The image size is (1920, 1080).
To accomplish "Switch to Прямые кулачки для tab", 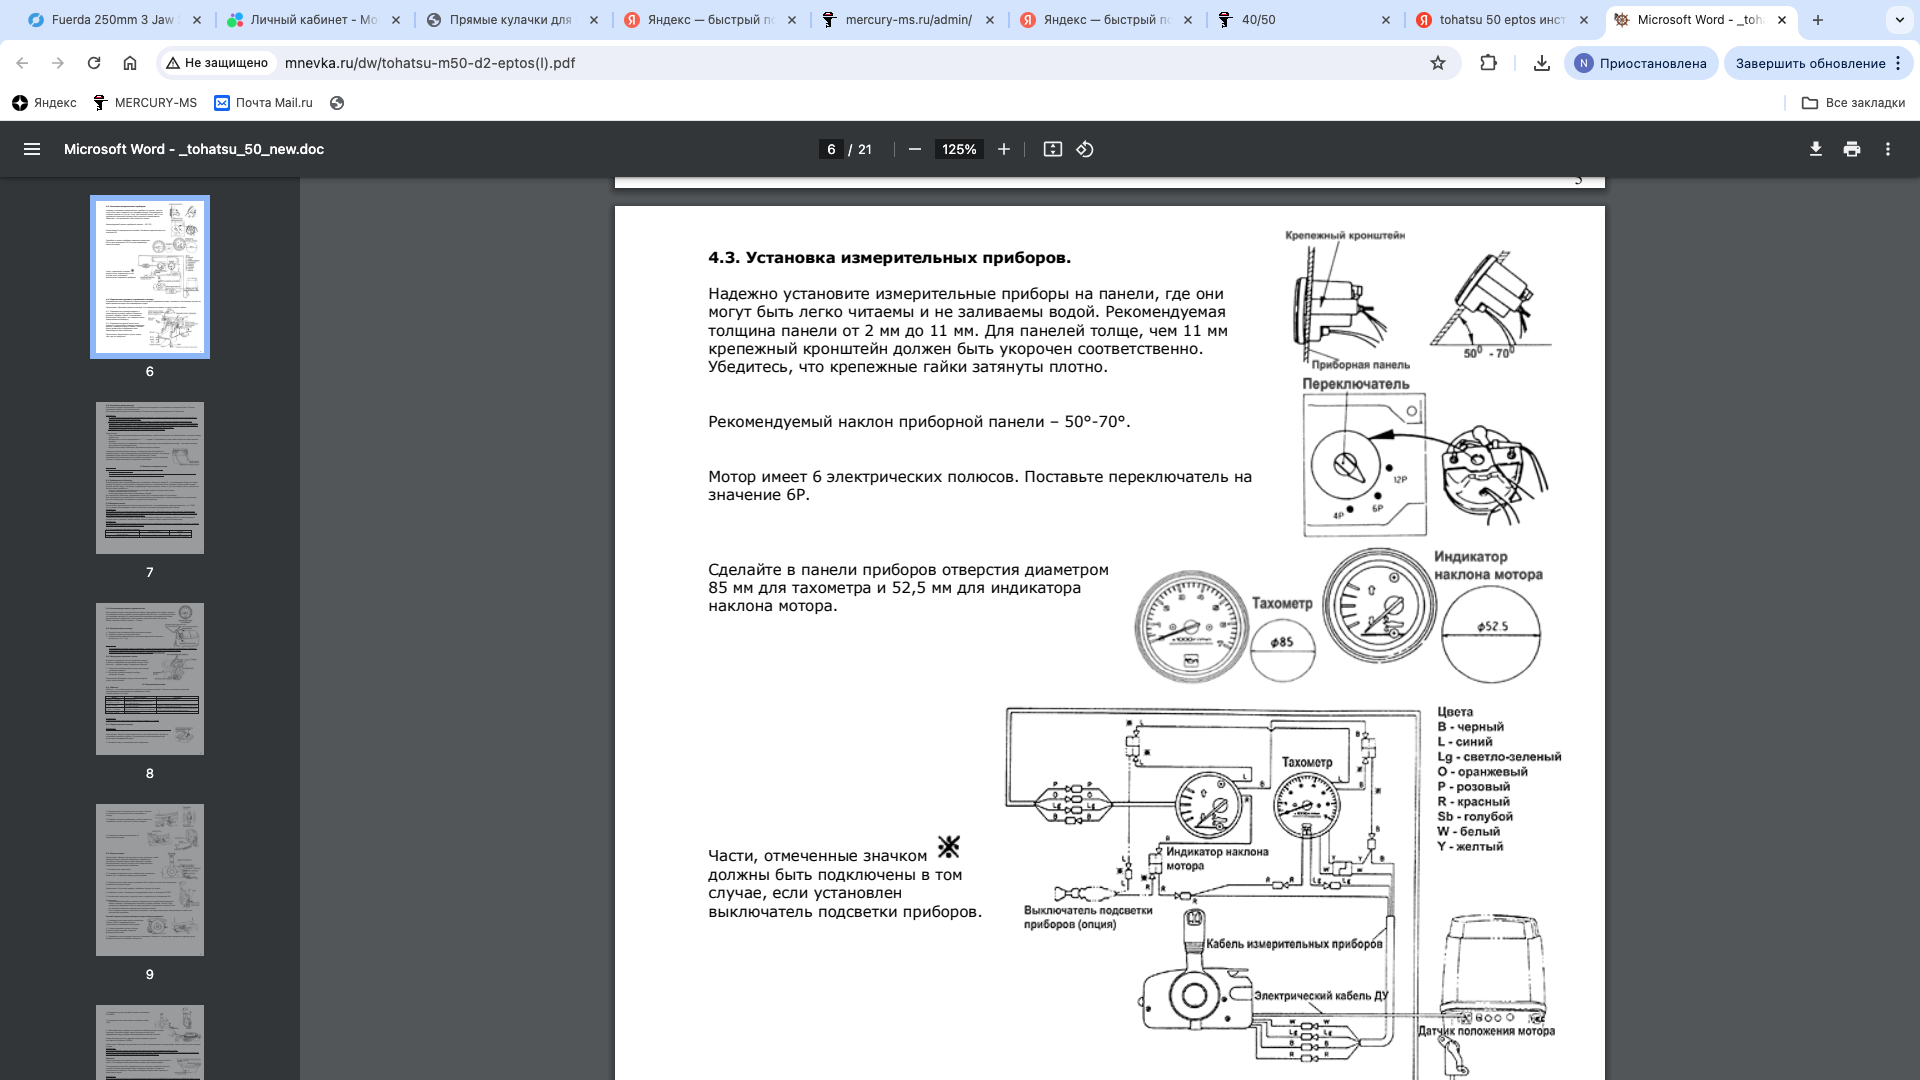I will pyautogui.click(x=512, y=20).
